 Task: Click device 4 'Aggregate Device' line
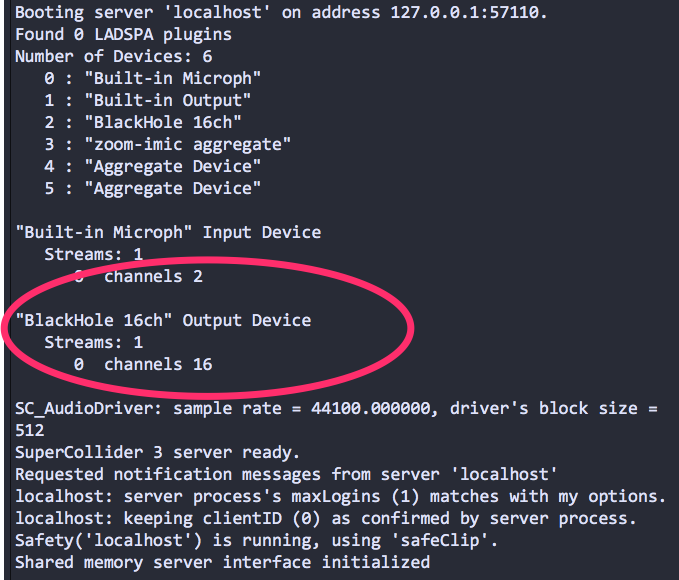coord(152,166)
